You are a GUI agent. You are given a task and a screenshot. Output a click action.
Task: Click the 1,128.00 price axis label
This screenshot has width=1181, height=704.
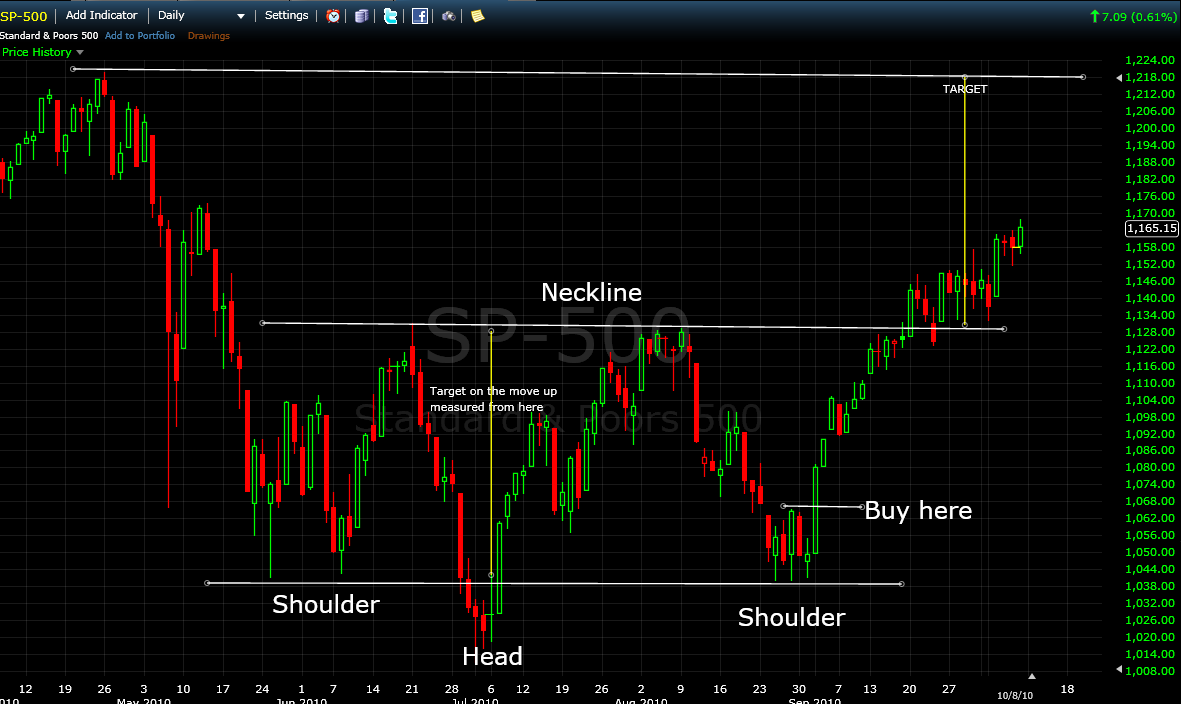(x=1149, y=332)
